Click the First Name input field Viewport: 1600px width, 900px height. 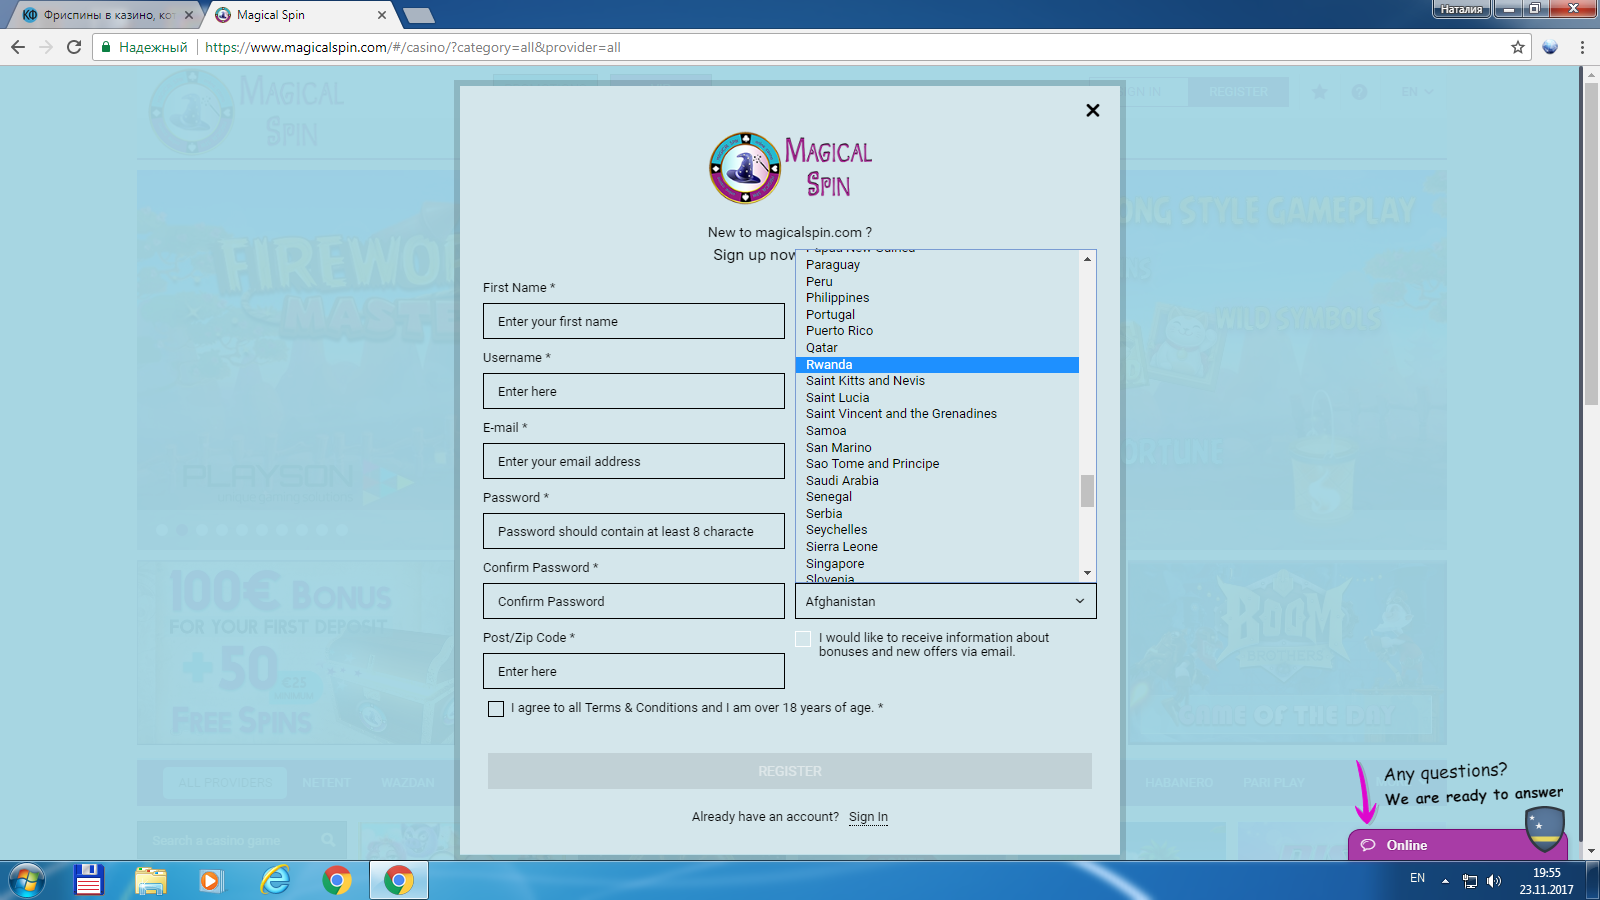pyautogui.click(x=634, y=321)
